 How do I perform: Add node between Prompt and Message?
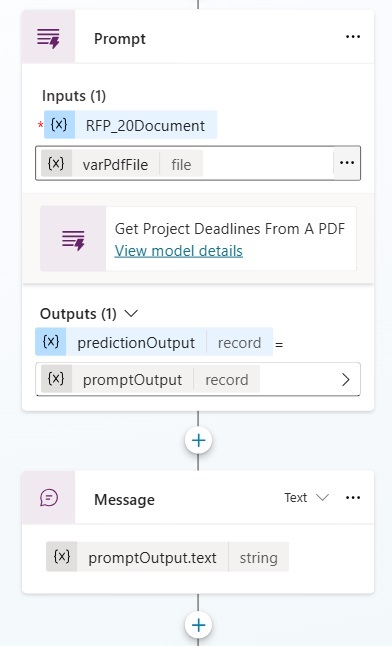[x=198, y=440]
